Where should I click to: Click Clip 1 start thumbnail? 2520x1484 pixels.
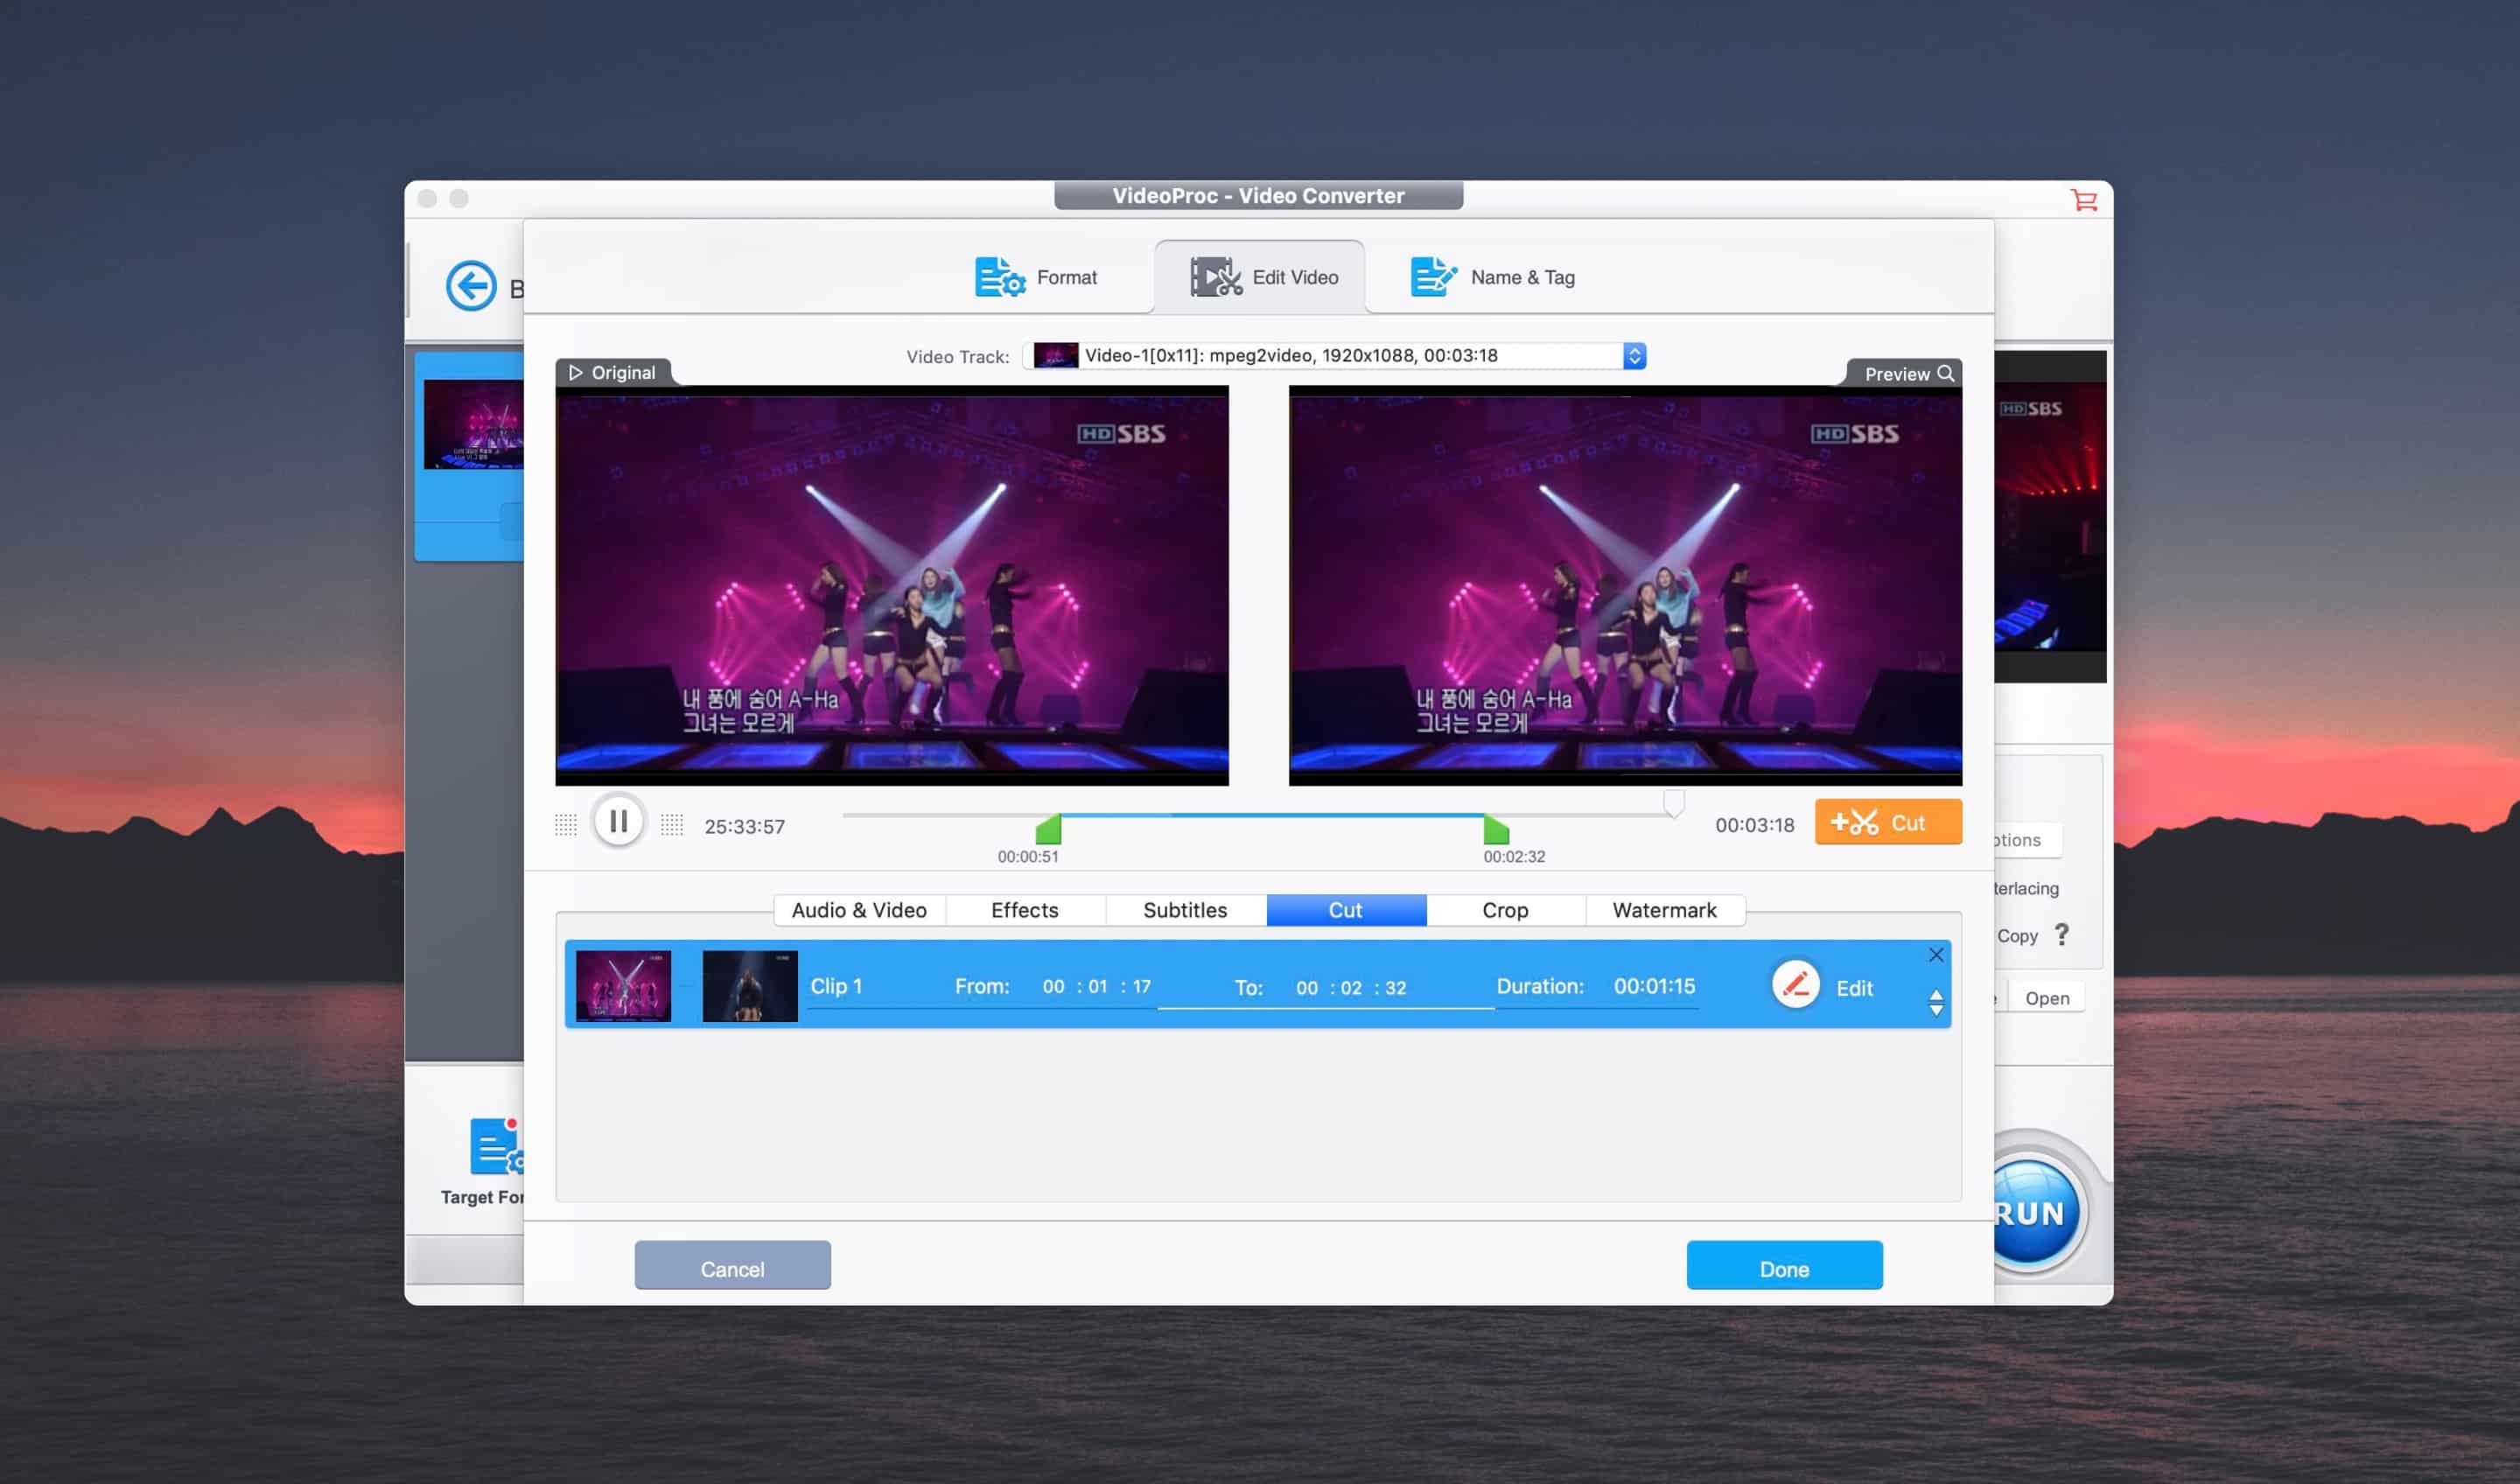click(623, 986)
